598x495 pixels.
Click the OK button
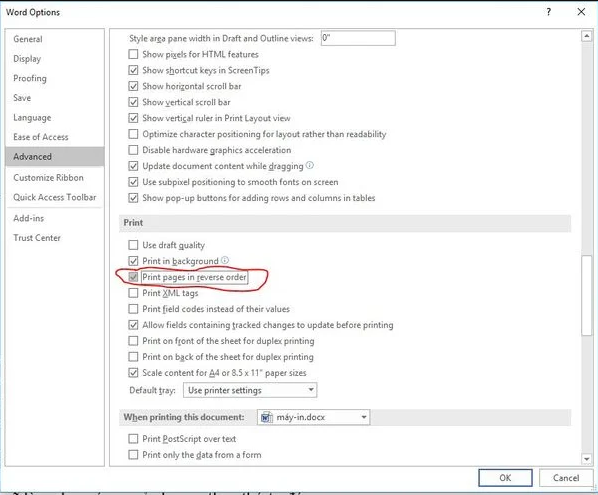click(x=505, y=478)
